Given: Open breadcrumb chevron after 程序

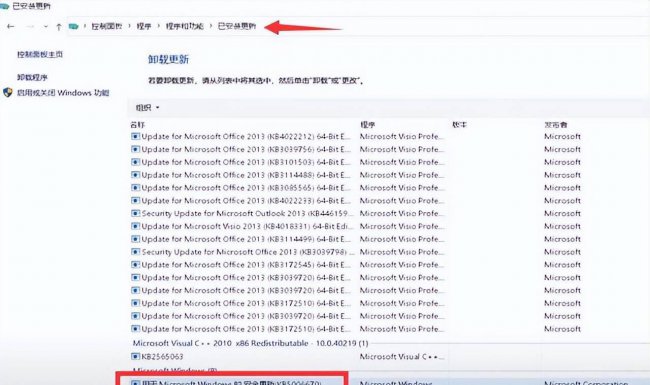Looking at the screenshot, I should [x=158, y=26].
